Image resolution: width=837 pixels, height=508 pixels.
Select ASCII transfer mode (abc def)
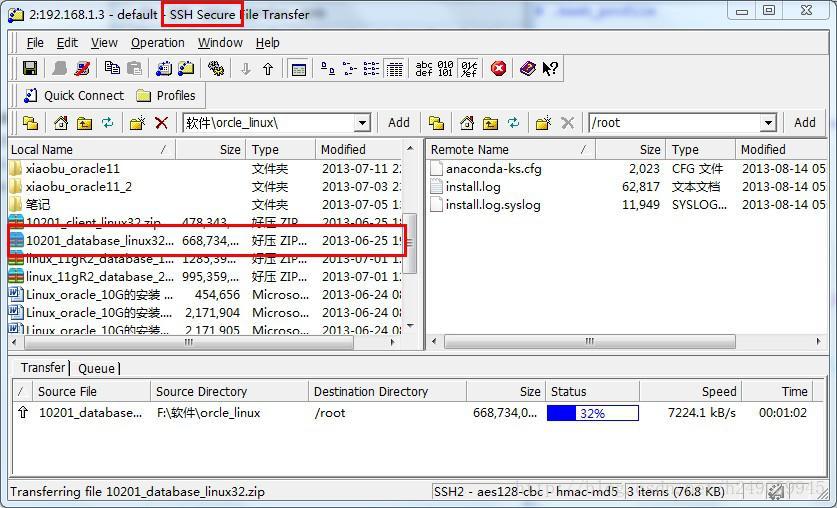424,68
